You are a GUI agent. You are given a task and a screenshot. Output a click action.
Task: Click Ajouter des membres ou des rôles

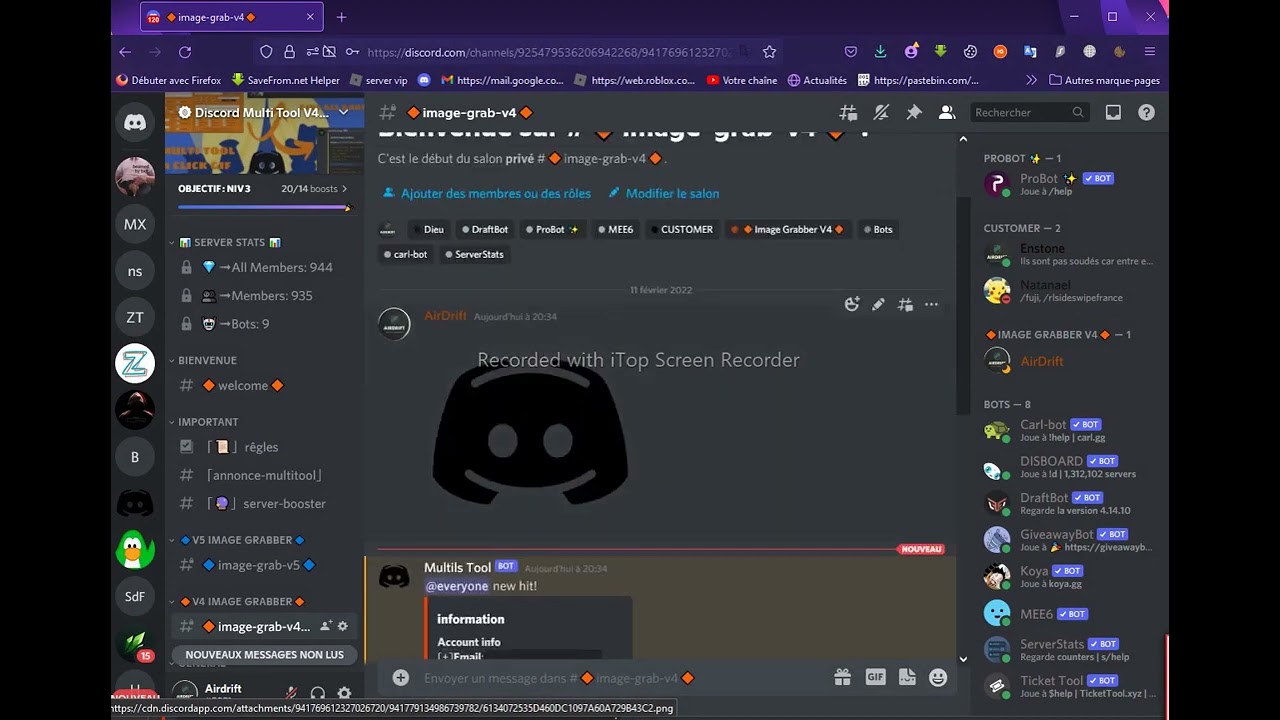(487, 193)
